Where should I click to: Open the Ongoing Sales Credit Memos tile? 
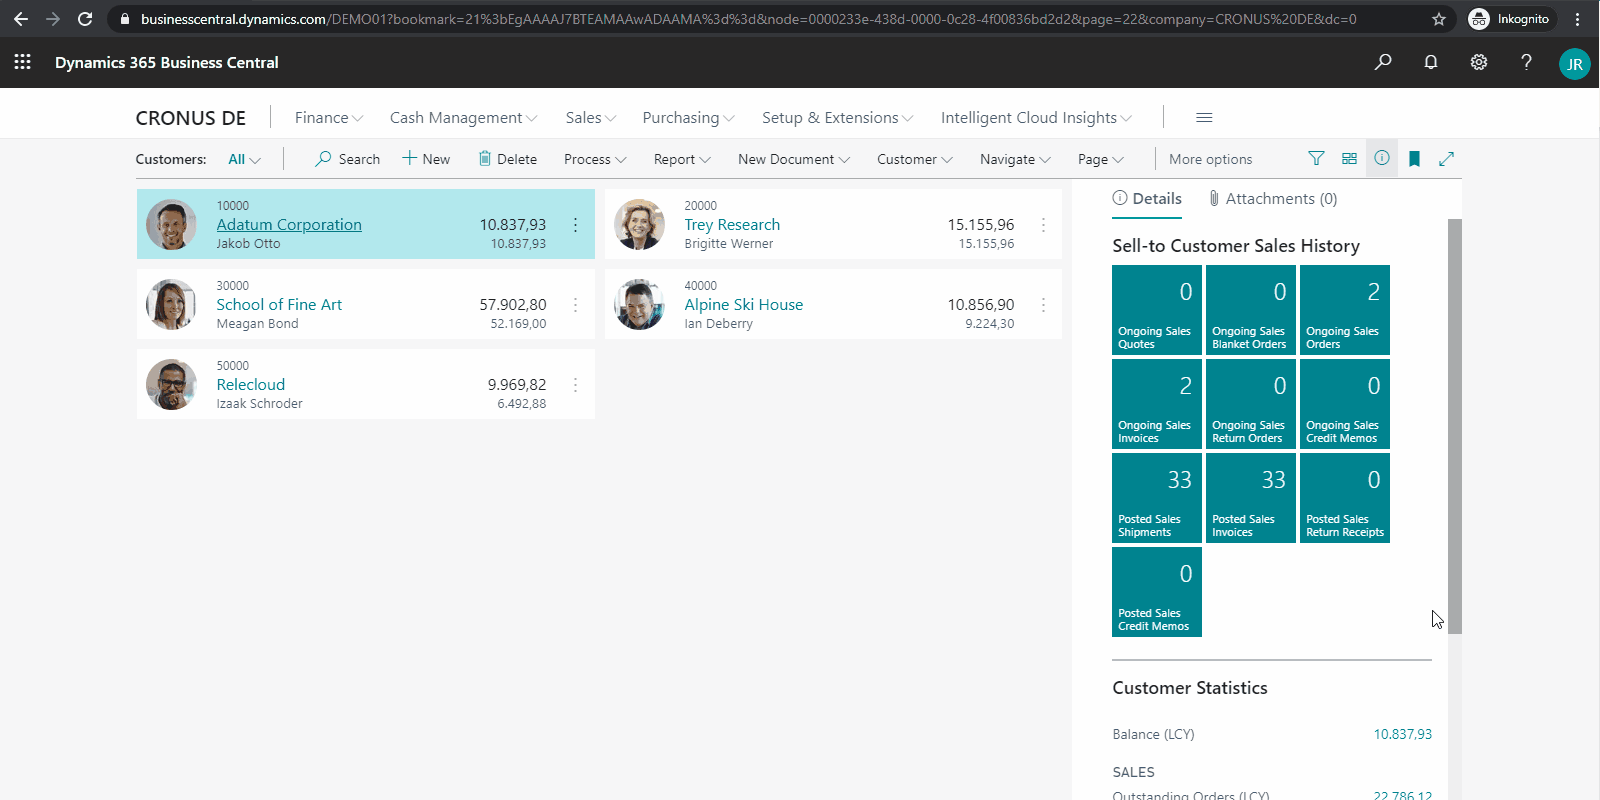tap(1345, 404)
